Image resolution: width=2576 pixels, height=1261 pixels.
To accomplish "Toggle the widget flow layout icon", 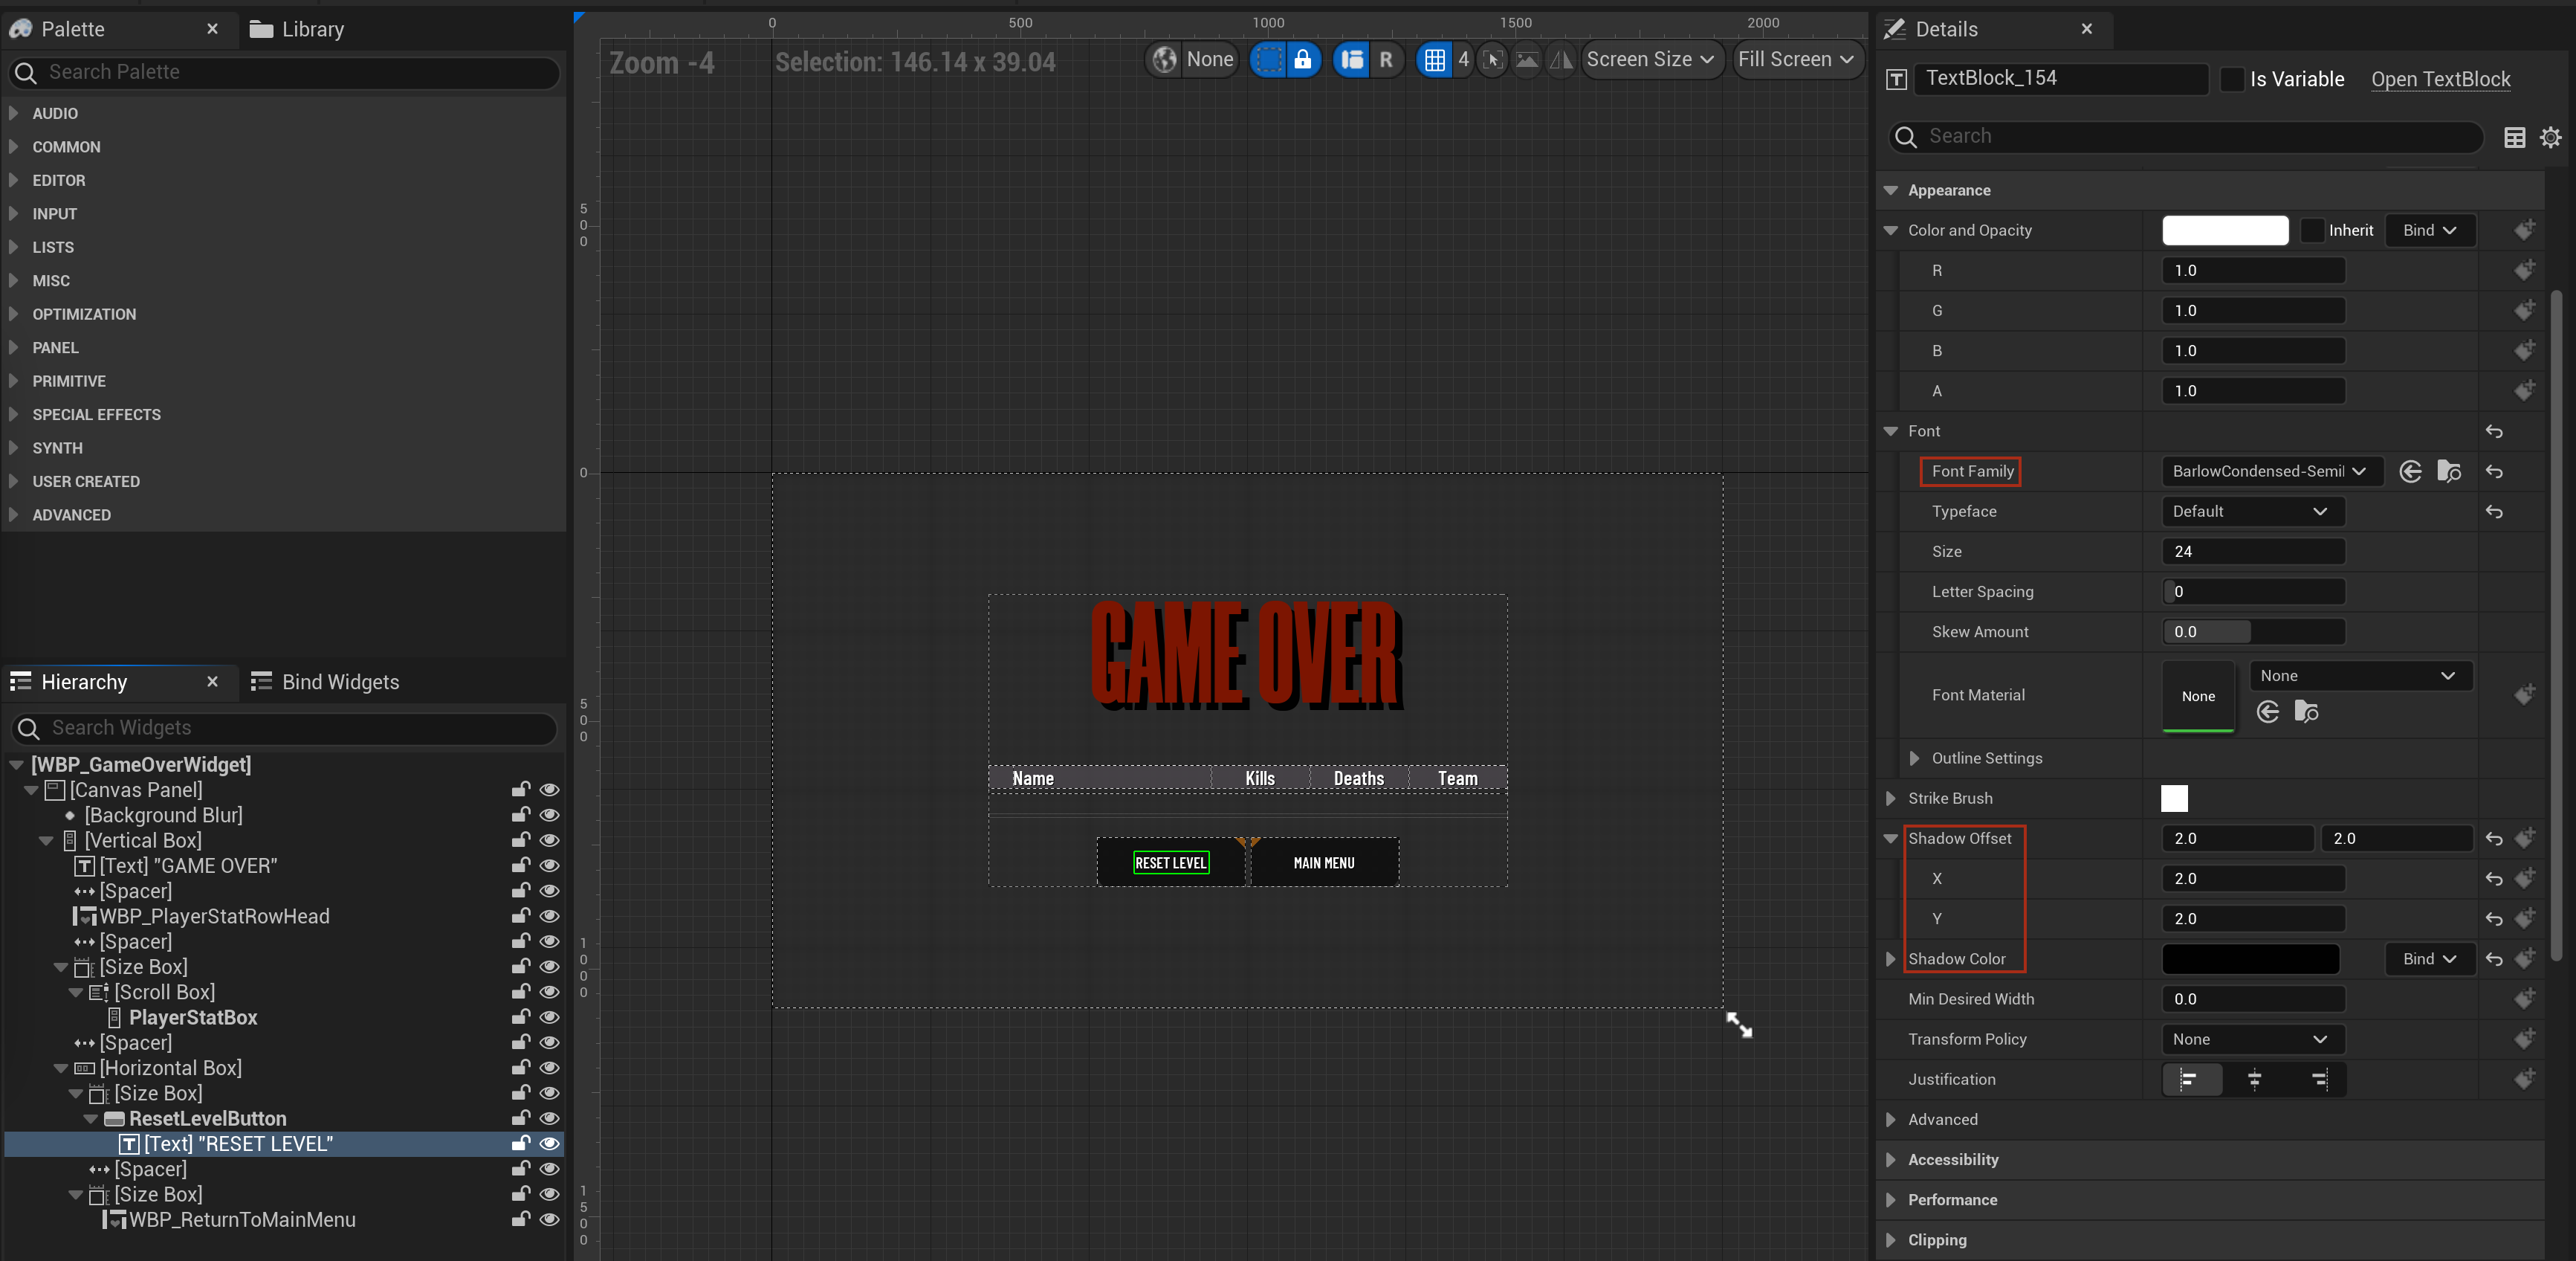I will pos(1351,60).
